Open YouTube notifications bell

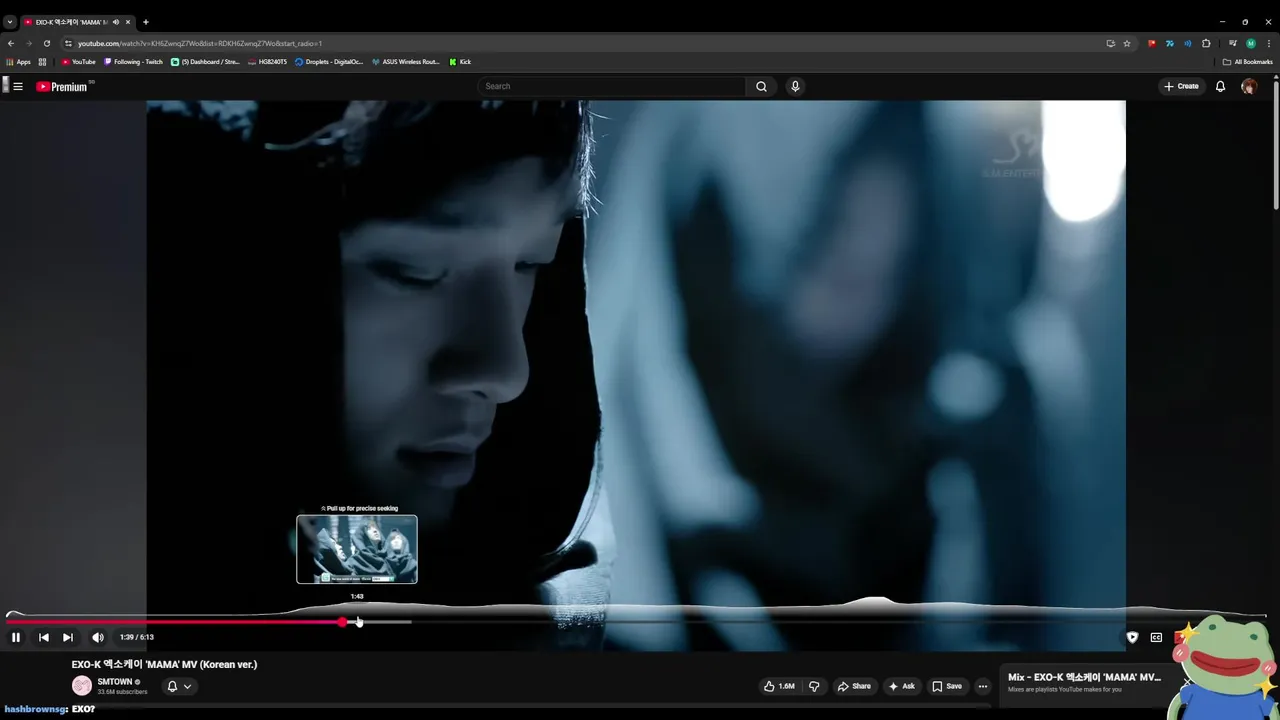point(1220,86)
